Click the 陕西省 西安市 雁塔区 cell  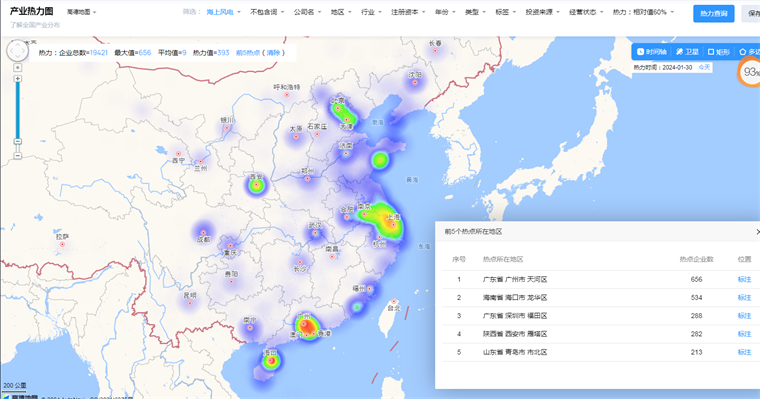pyautogui.click(x=515, y=334)
